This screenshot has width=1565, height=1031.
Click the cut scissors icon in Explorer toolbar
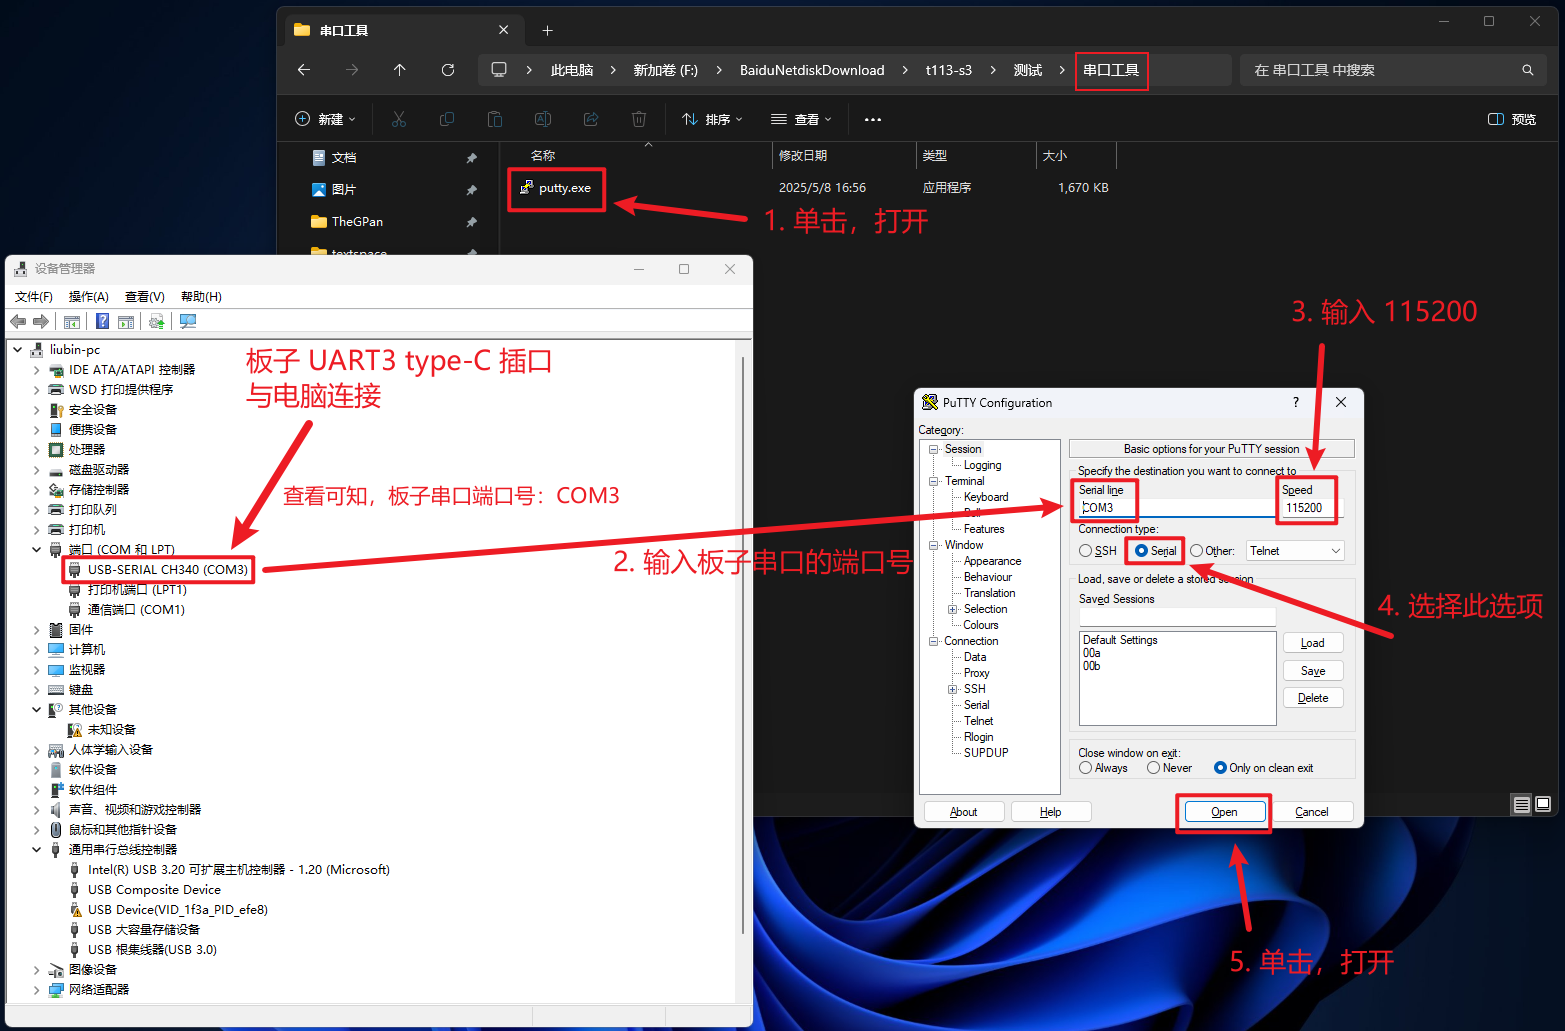(399, 119)
